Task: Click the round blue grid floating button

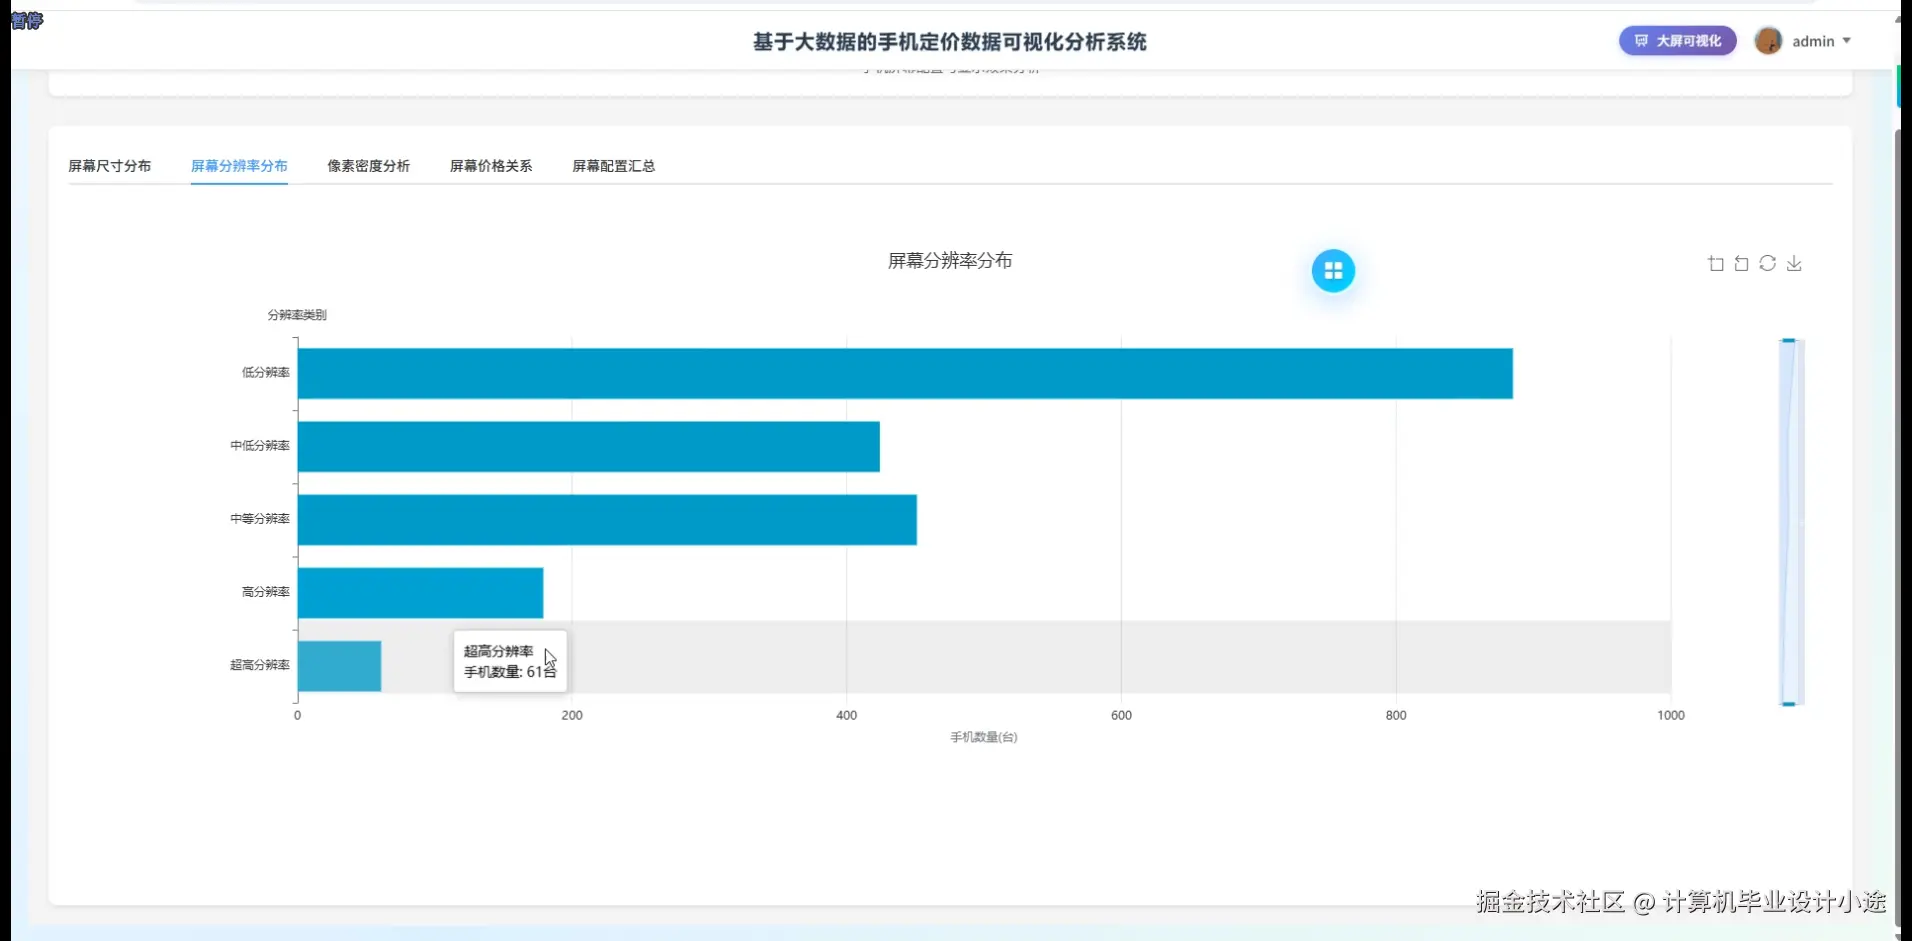Action: (1333, 271)
